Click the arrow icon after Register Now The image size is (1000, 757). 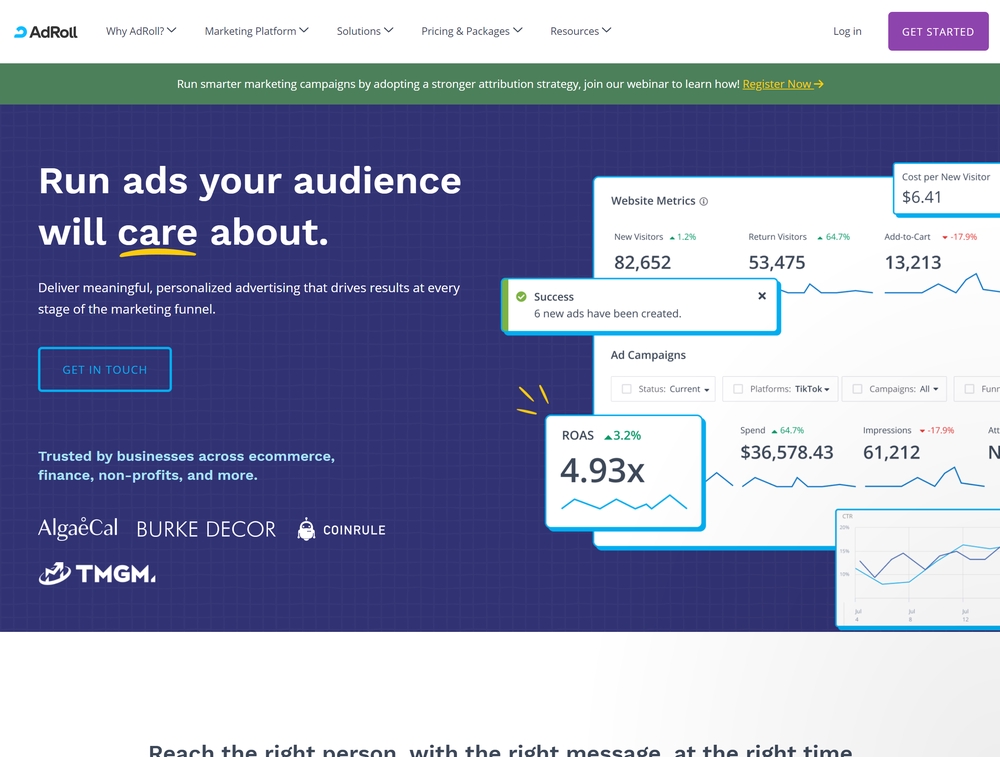coord(819,84)
